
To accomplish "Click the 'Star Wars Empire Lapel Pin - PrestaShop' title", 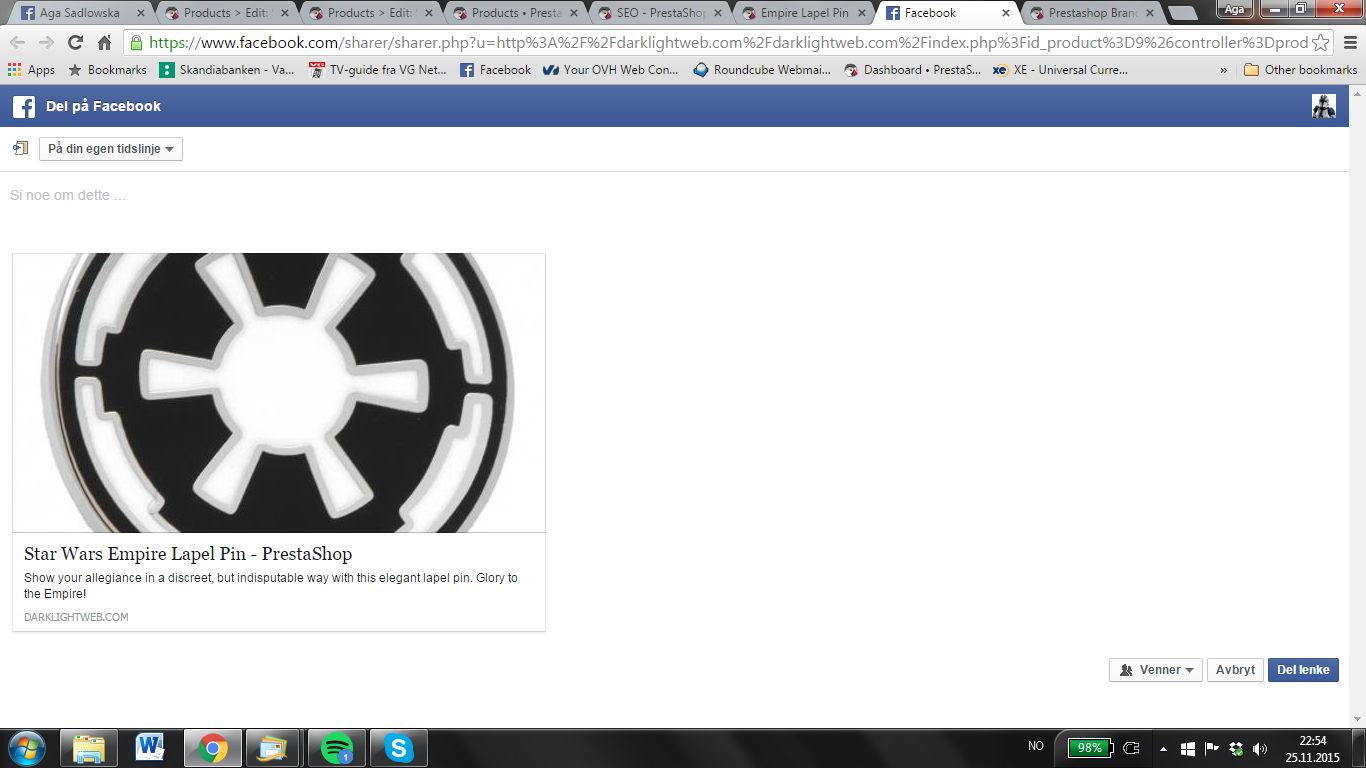I will pyautogui.click(x=188, y=554).
